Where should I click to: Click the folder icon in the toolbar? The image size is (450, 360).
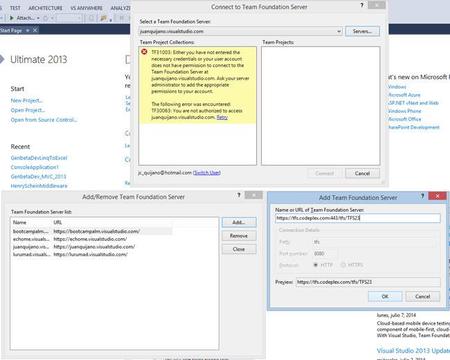[104, 18]
